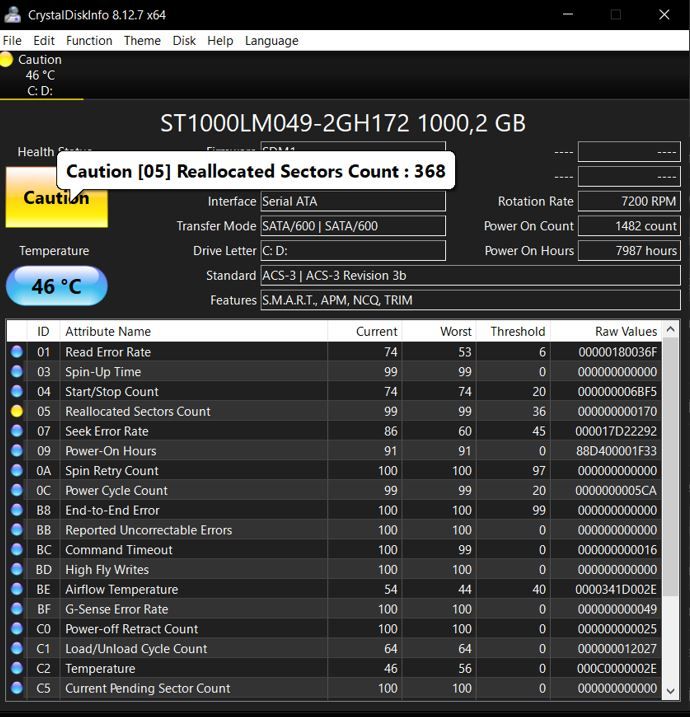Image resolution: width=690 pixels, height=717 pixels.
Task: Click the status icon for Load/Unload Cycle Count
Action: click(16, 648)
